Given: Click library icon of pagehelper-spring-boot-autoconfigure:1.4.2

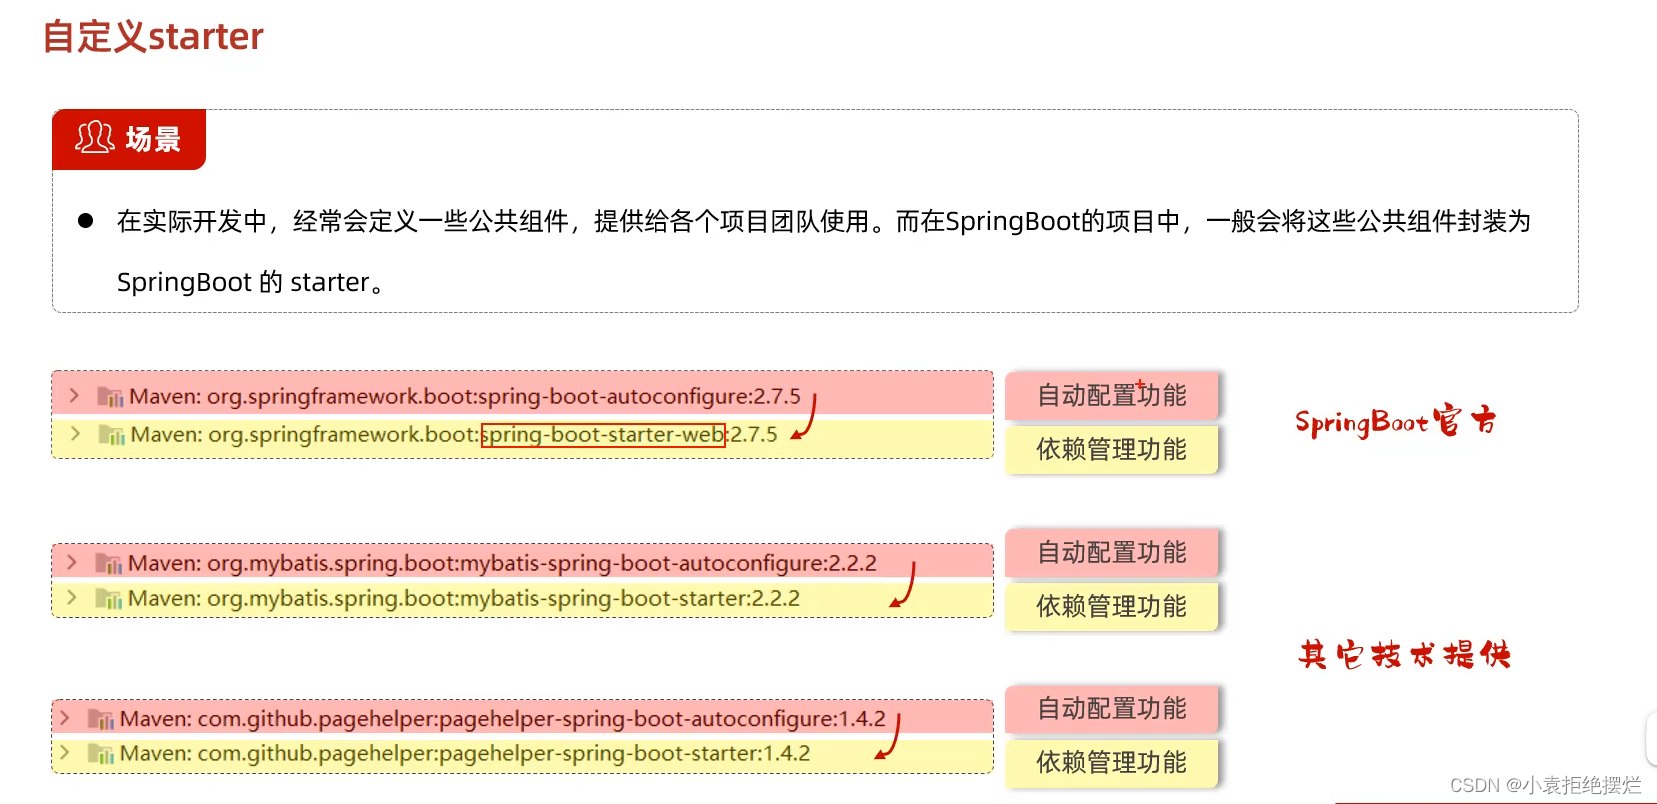Looking at the screenshot, I should pyautogui.click(x=101, y=719).
